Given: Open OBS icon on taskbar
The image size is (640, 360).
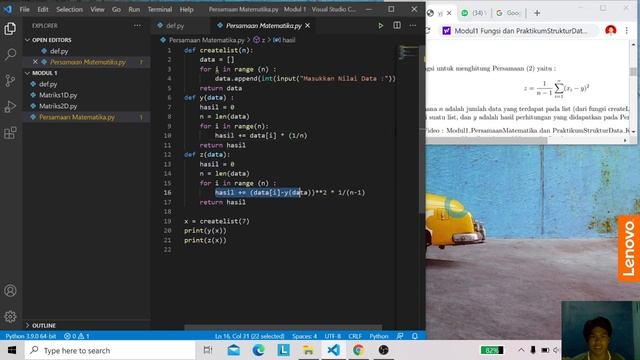Looking at the screenshot, I should pyautogui.click(x=383, y=350).
